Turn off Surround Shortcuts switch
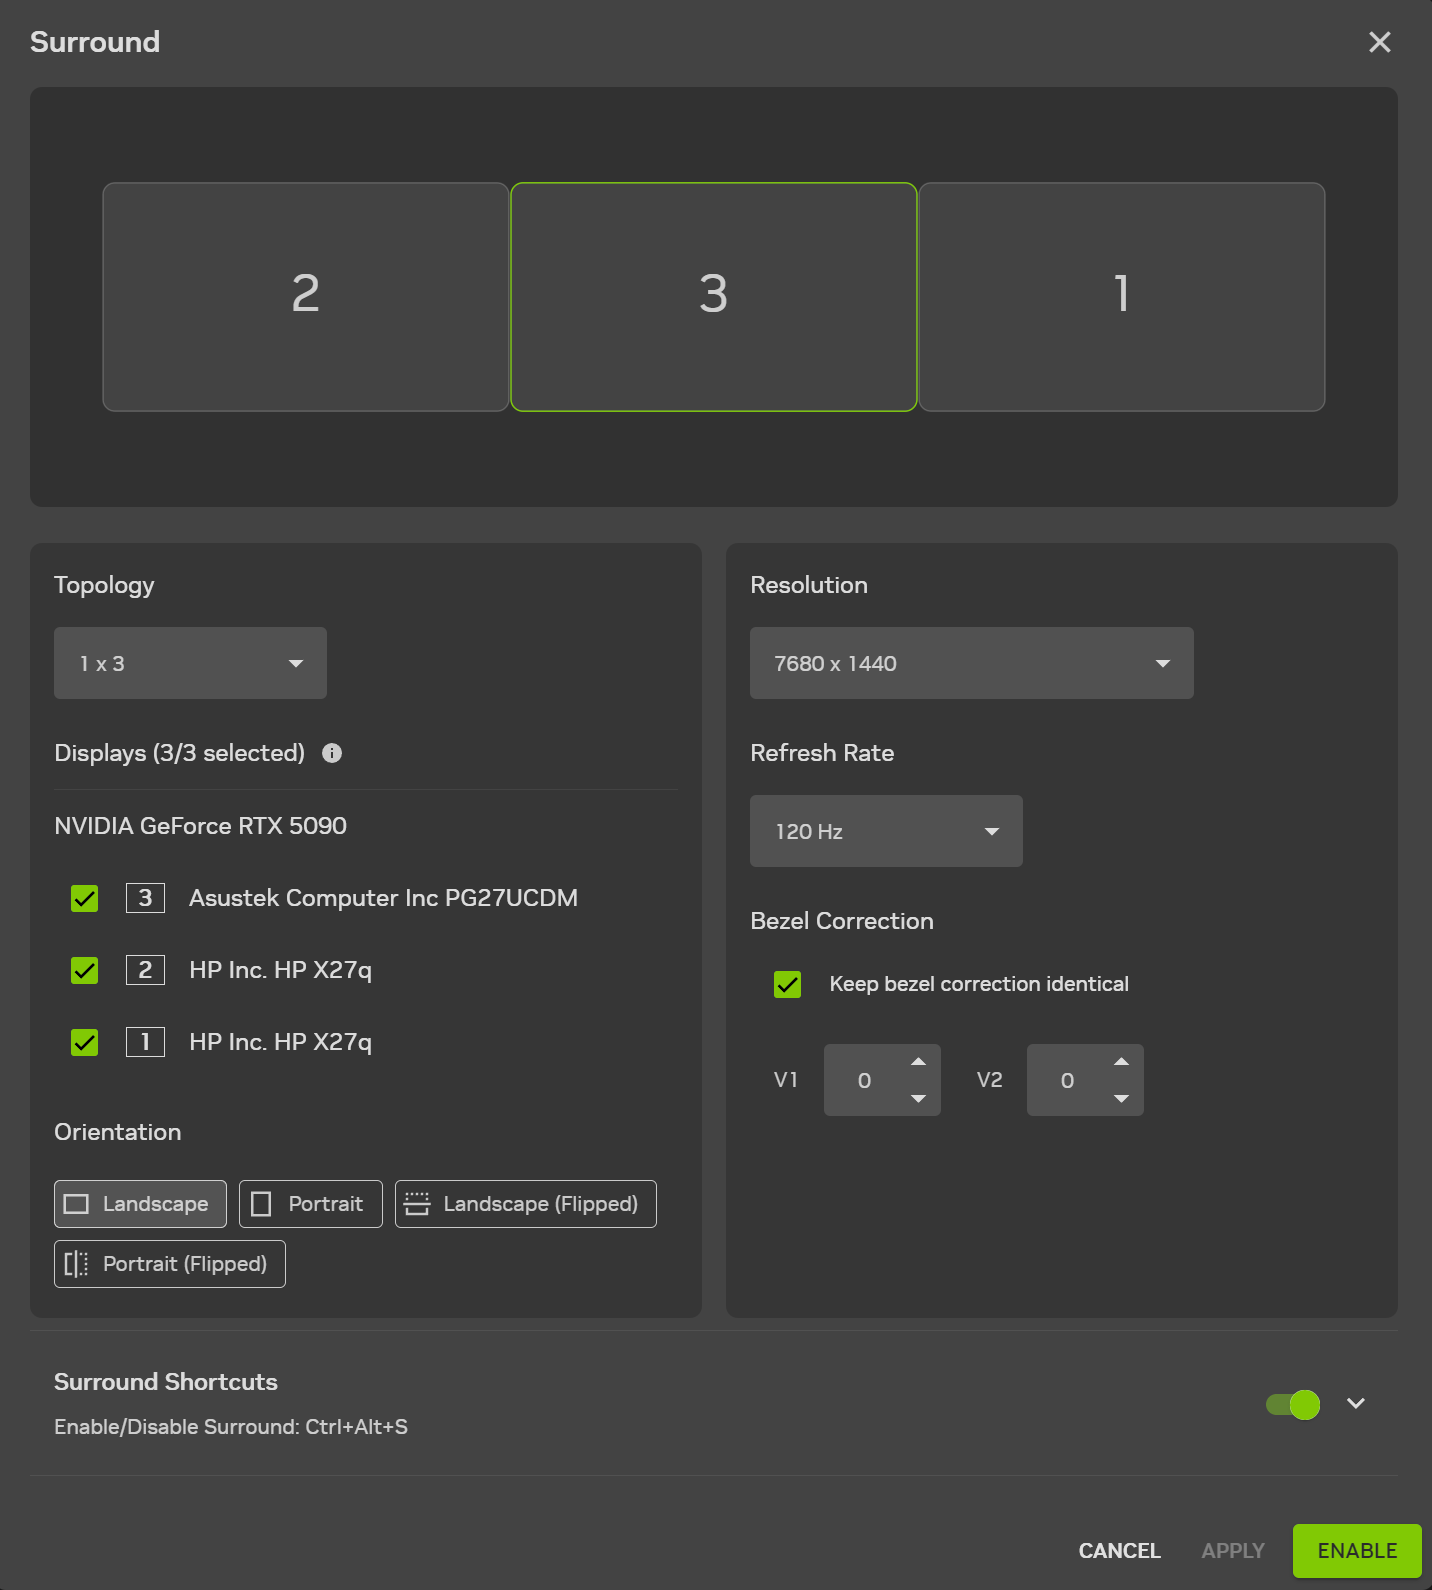Viewport: 1432px width, 1590px height. (x=1293, y=1404)
